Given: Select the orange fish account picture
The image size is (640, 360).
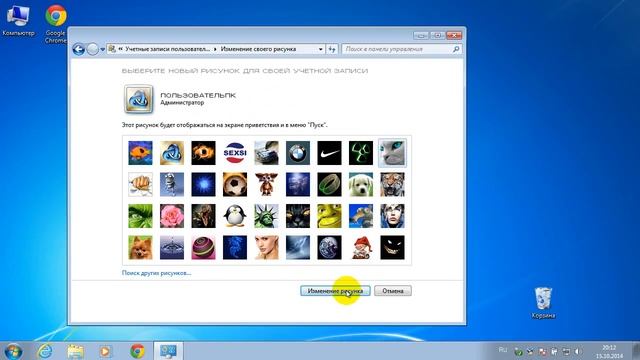Looking at the screenshot, I should [140, 153].
